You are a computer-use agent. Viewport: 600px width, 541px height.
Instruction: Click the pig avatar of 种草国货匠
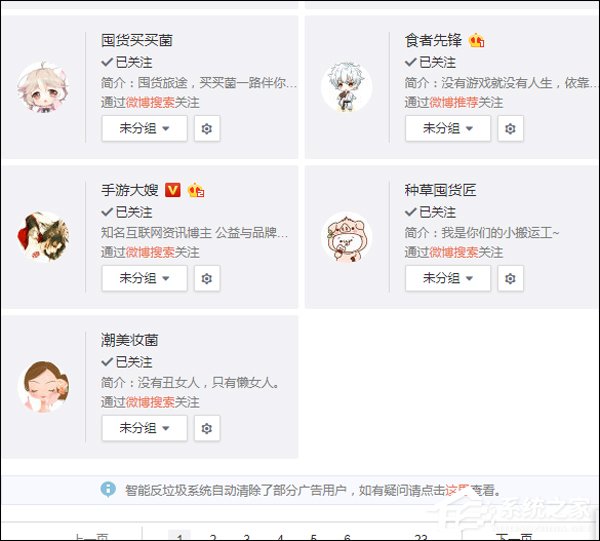click(x=347, y=237)
